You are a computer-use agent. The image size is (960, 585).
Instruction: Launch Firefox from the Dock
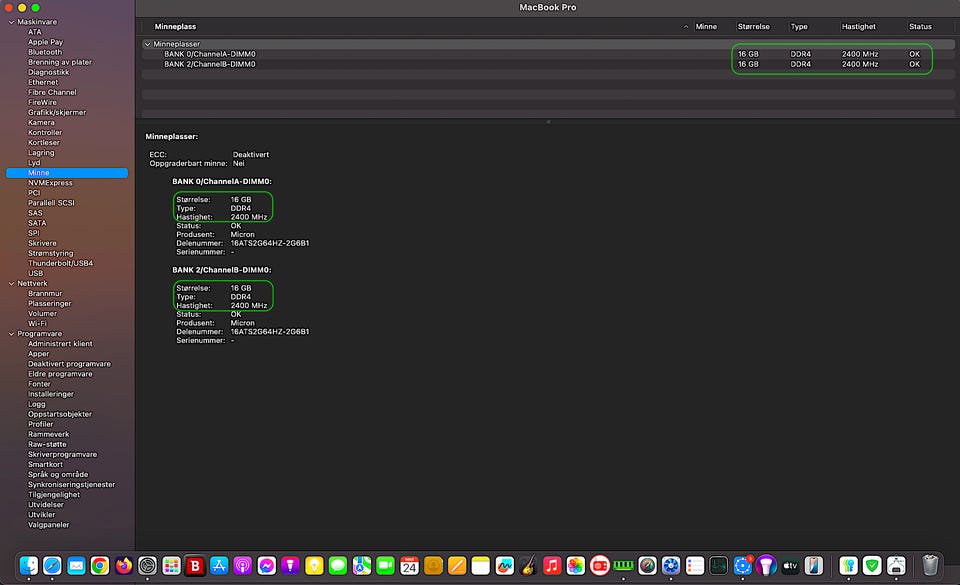pyautogui.click(x=124, y=566)
